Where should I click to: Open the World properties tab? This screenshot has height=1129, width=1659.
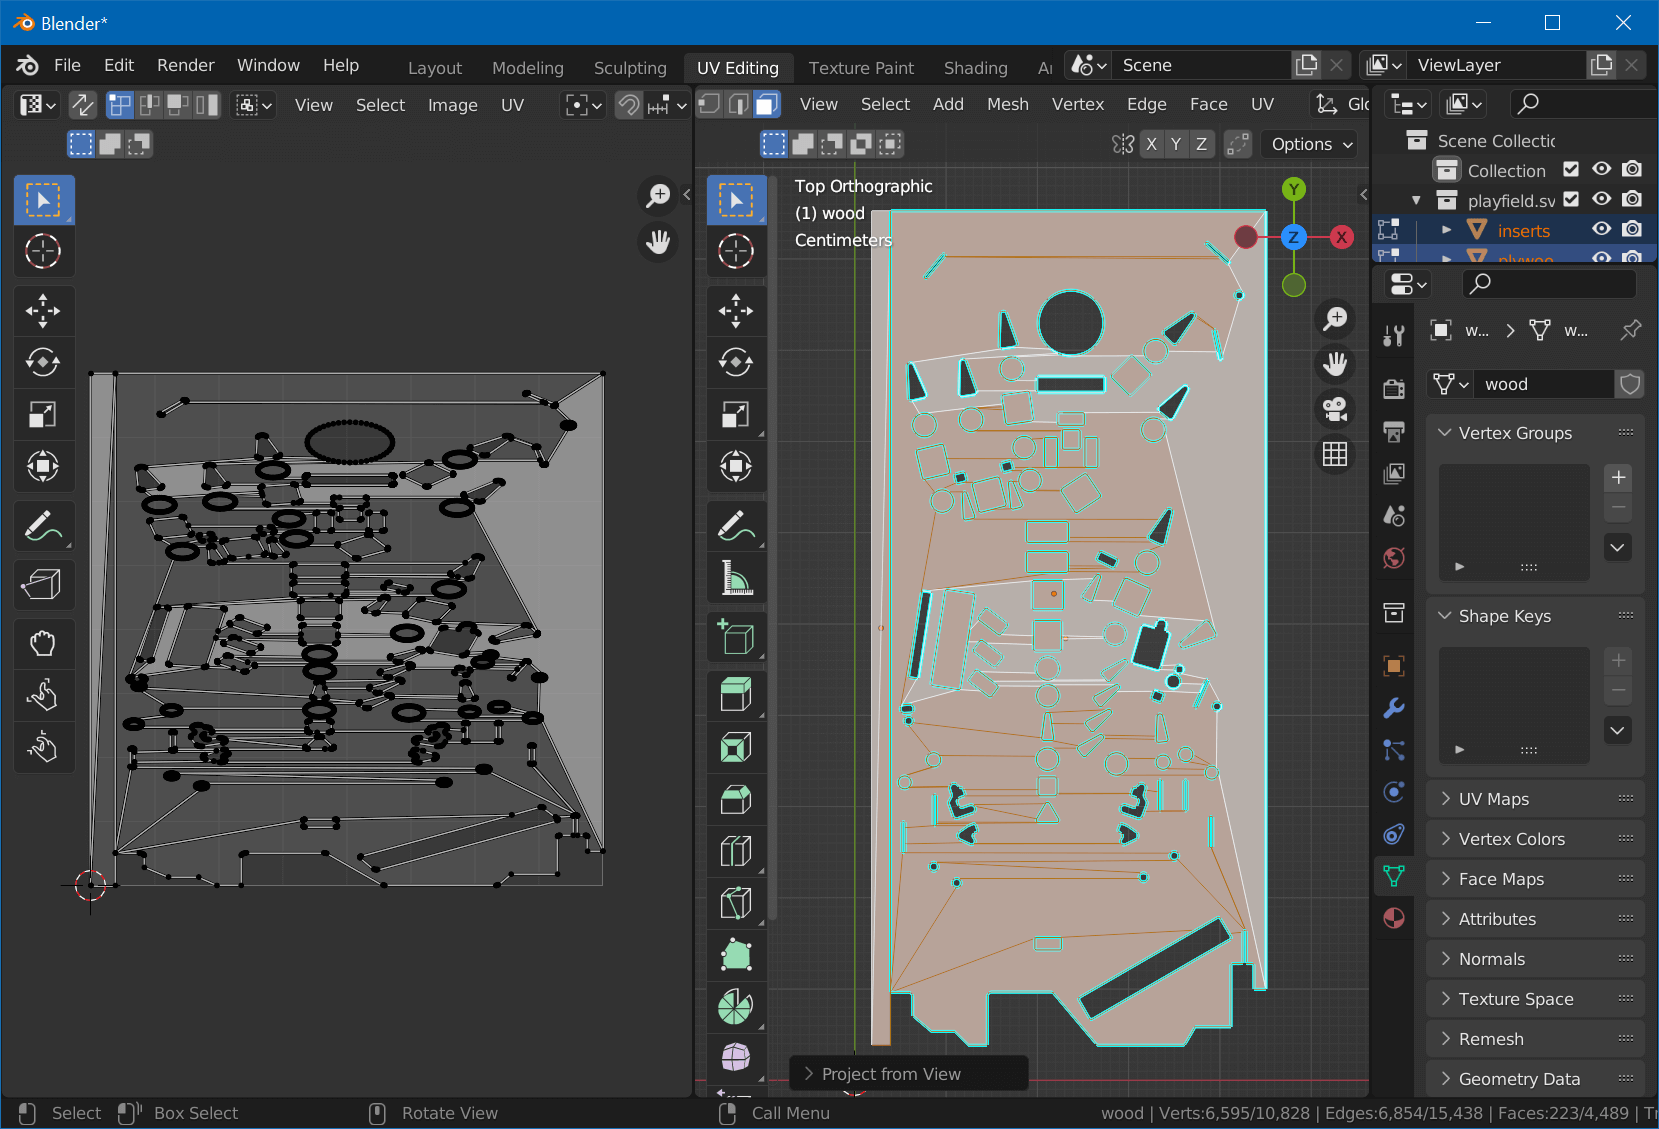pos(1394,558)
